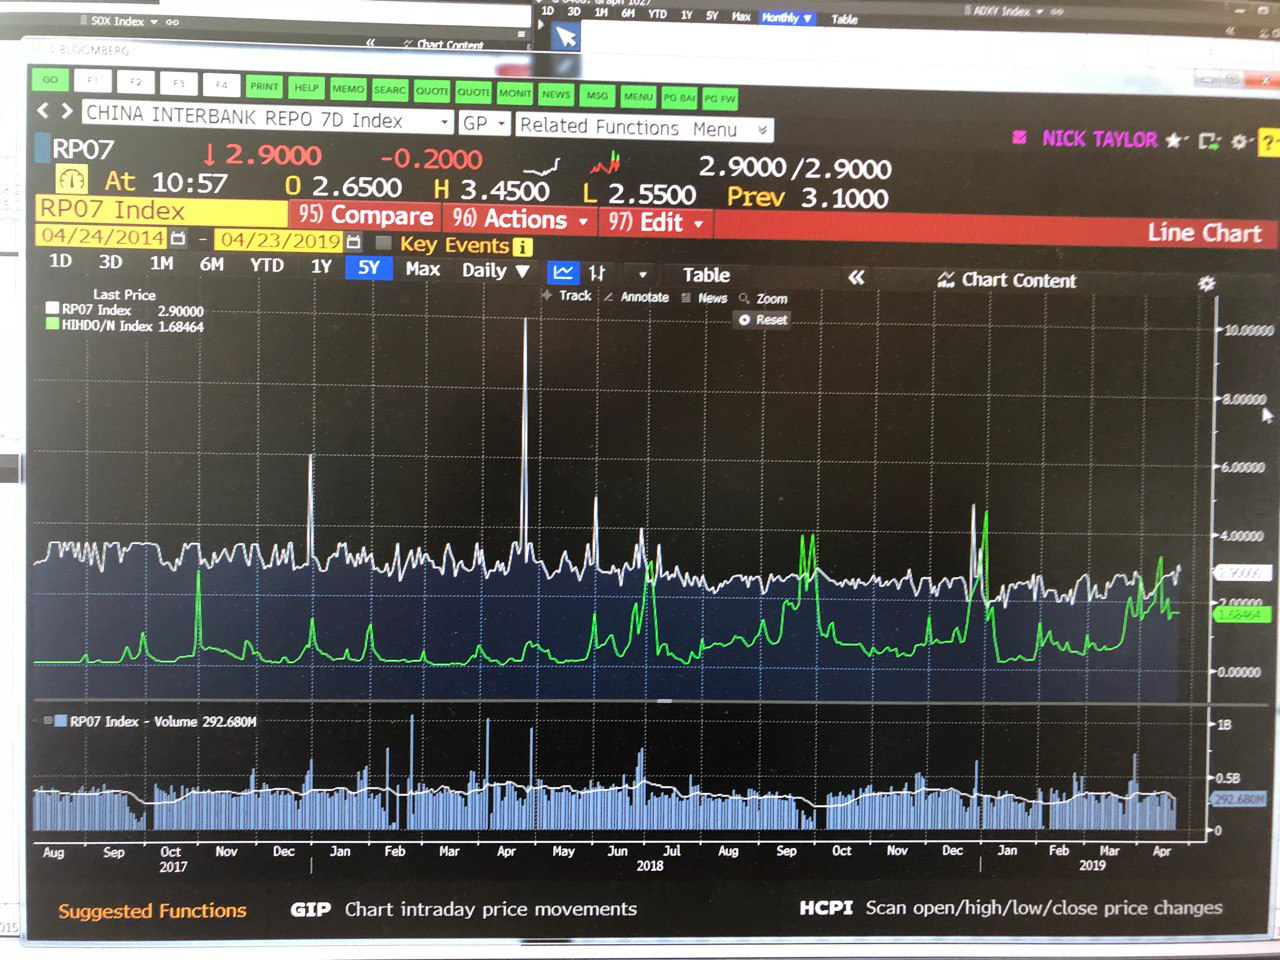Collapse the RP07 Index Volume panel
The width and height of the screenshot is (1280, 960).
point(47,720)
